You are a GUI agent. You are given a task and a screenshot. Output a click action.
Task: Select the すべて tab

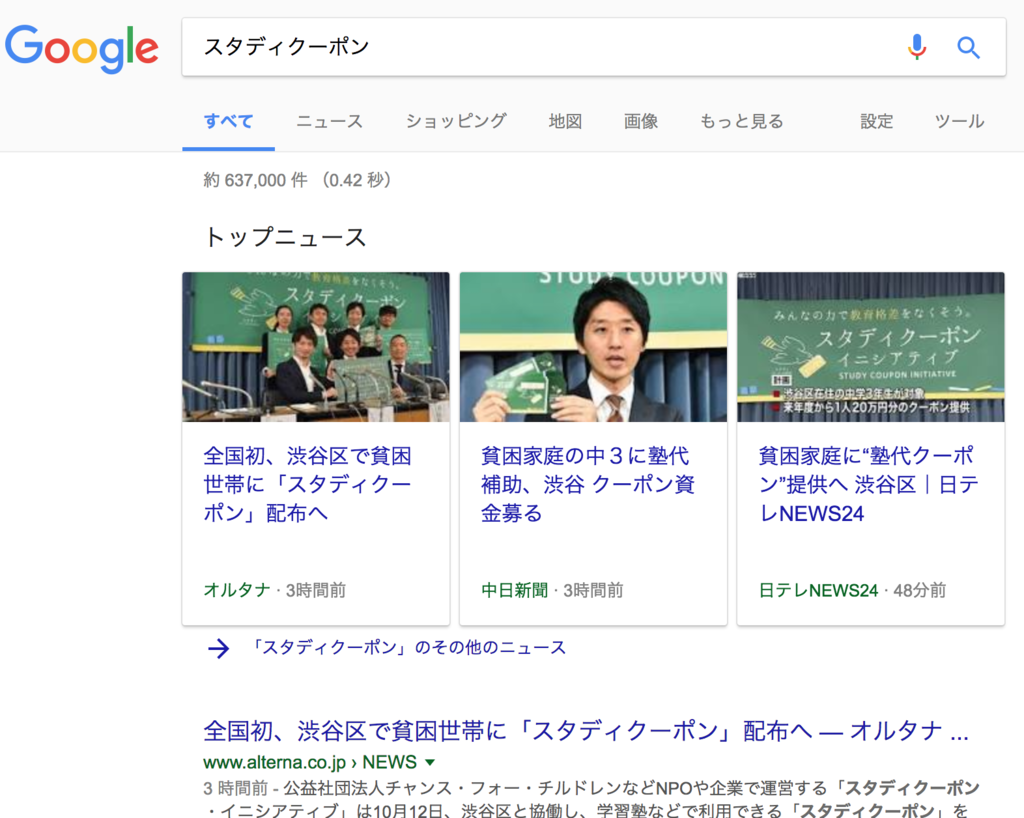click(x=228, y=121)
